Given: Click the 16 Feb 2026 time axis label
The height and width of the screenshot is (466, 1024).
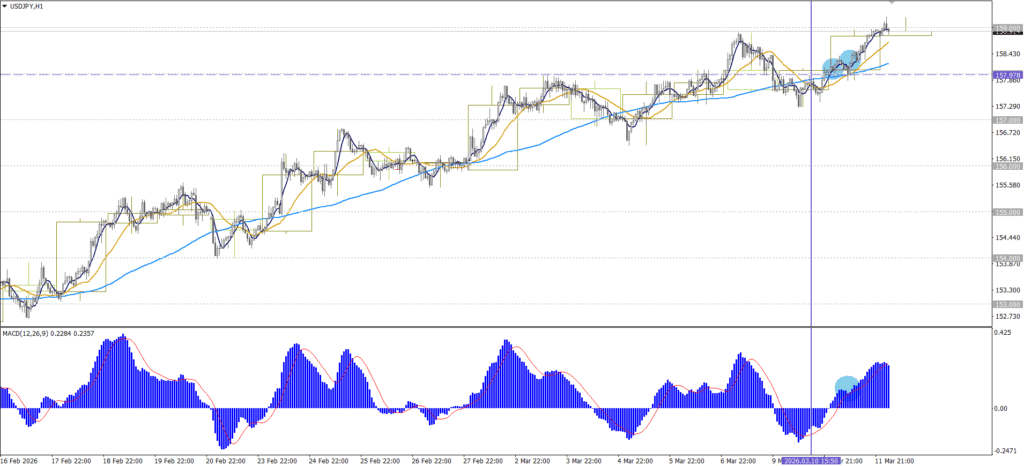Looking at the screenshot, I should pos(22,459).
